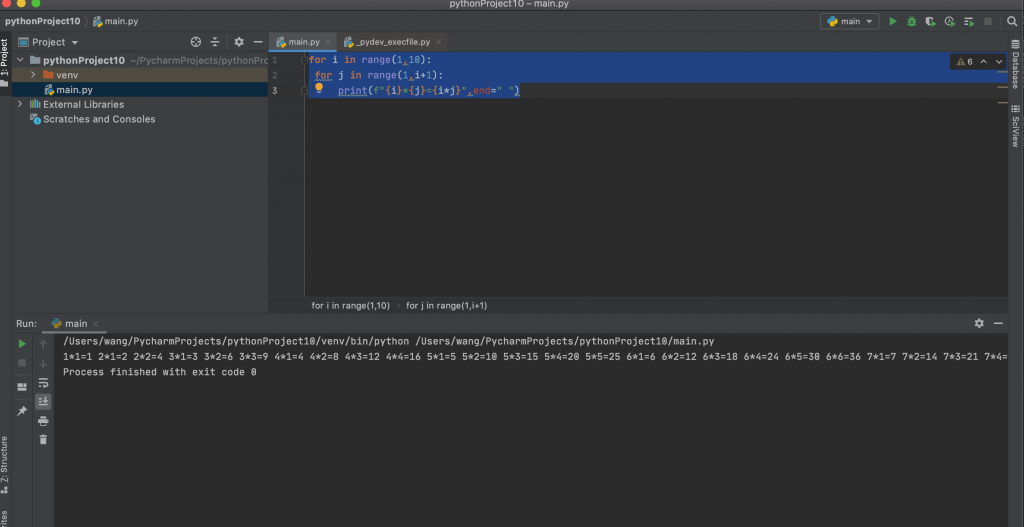Pin the Run tab with the pin icon

pos(22,411)
